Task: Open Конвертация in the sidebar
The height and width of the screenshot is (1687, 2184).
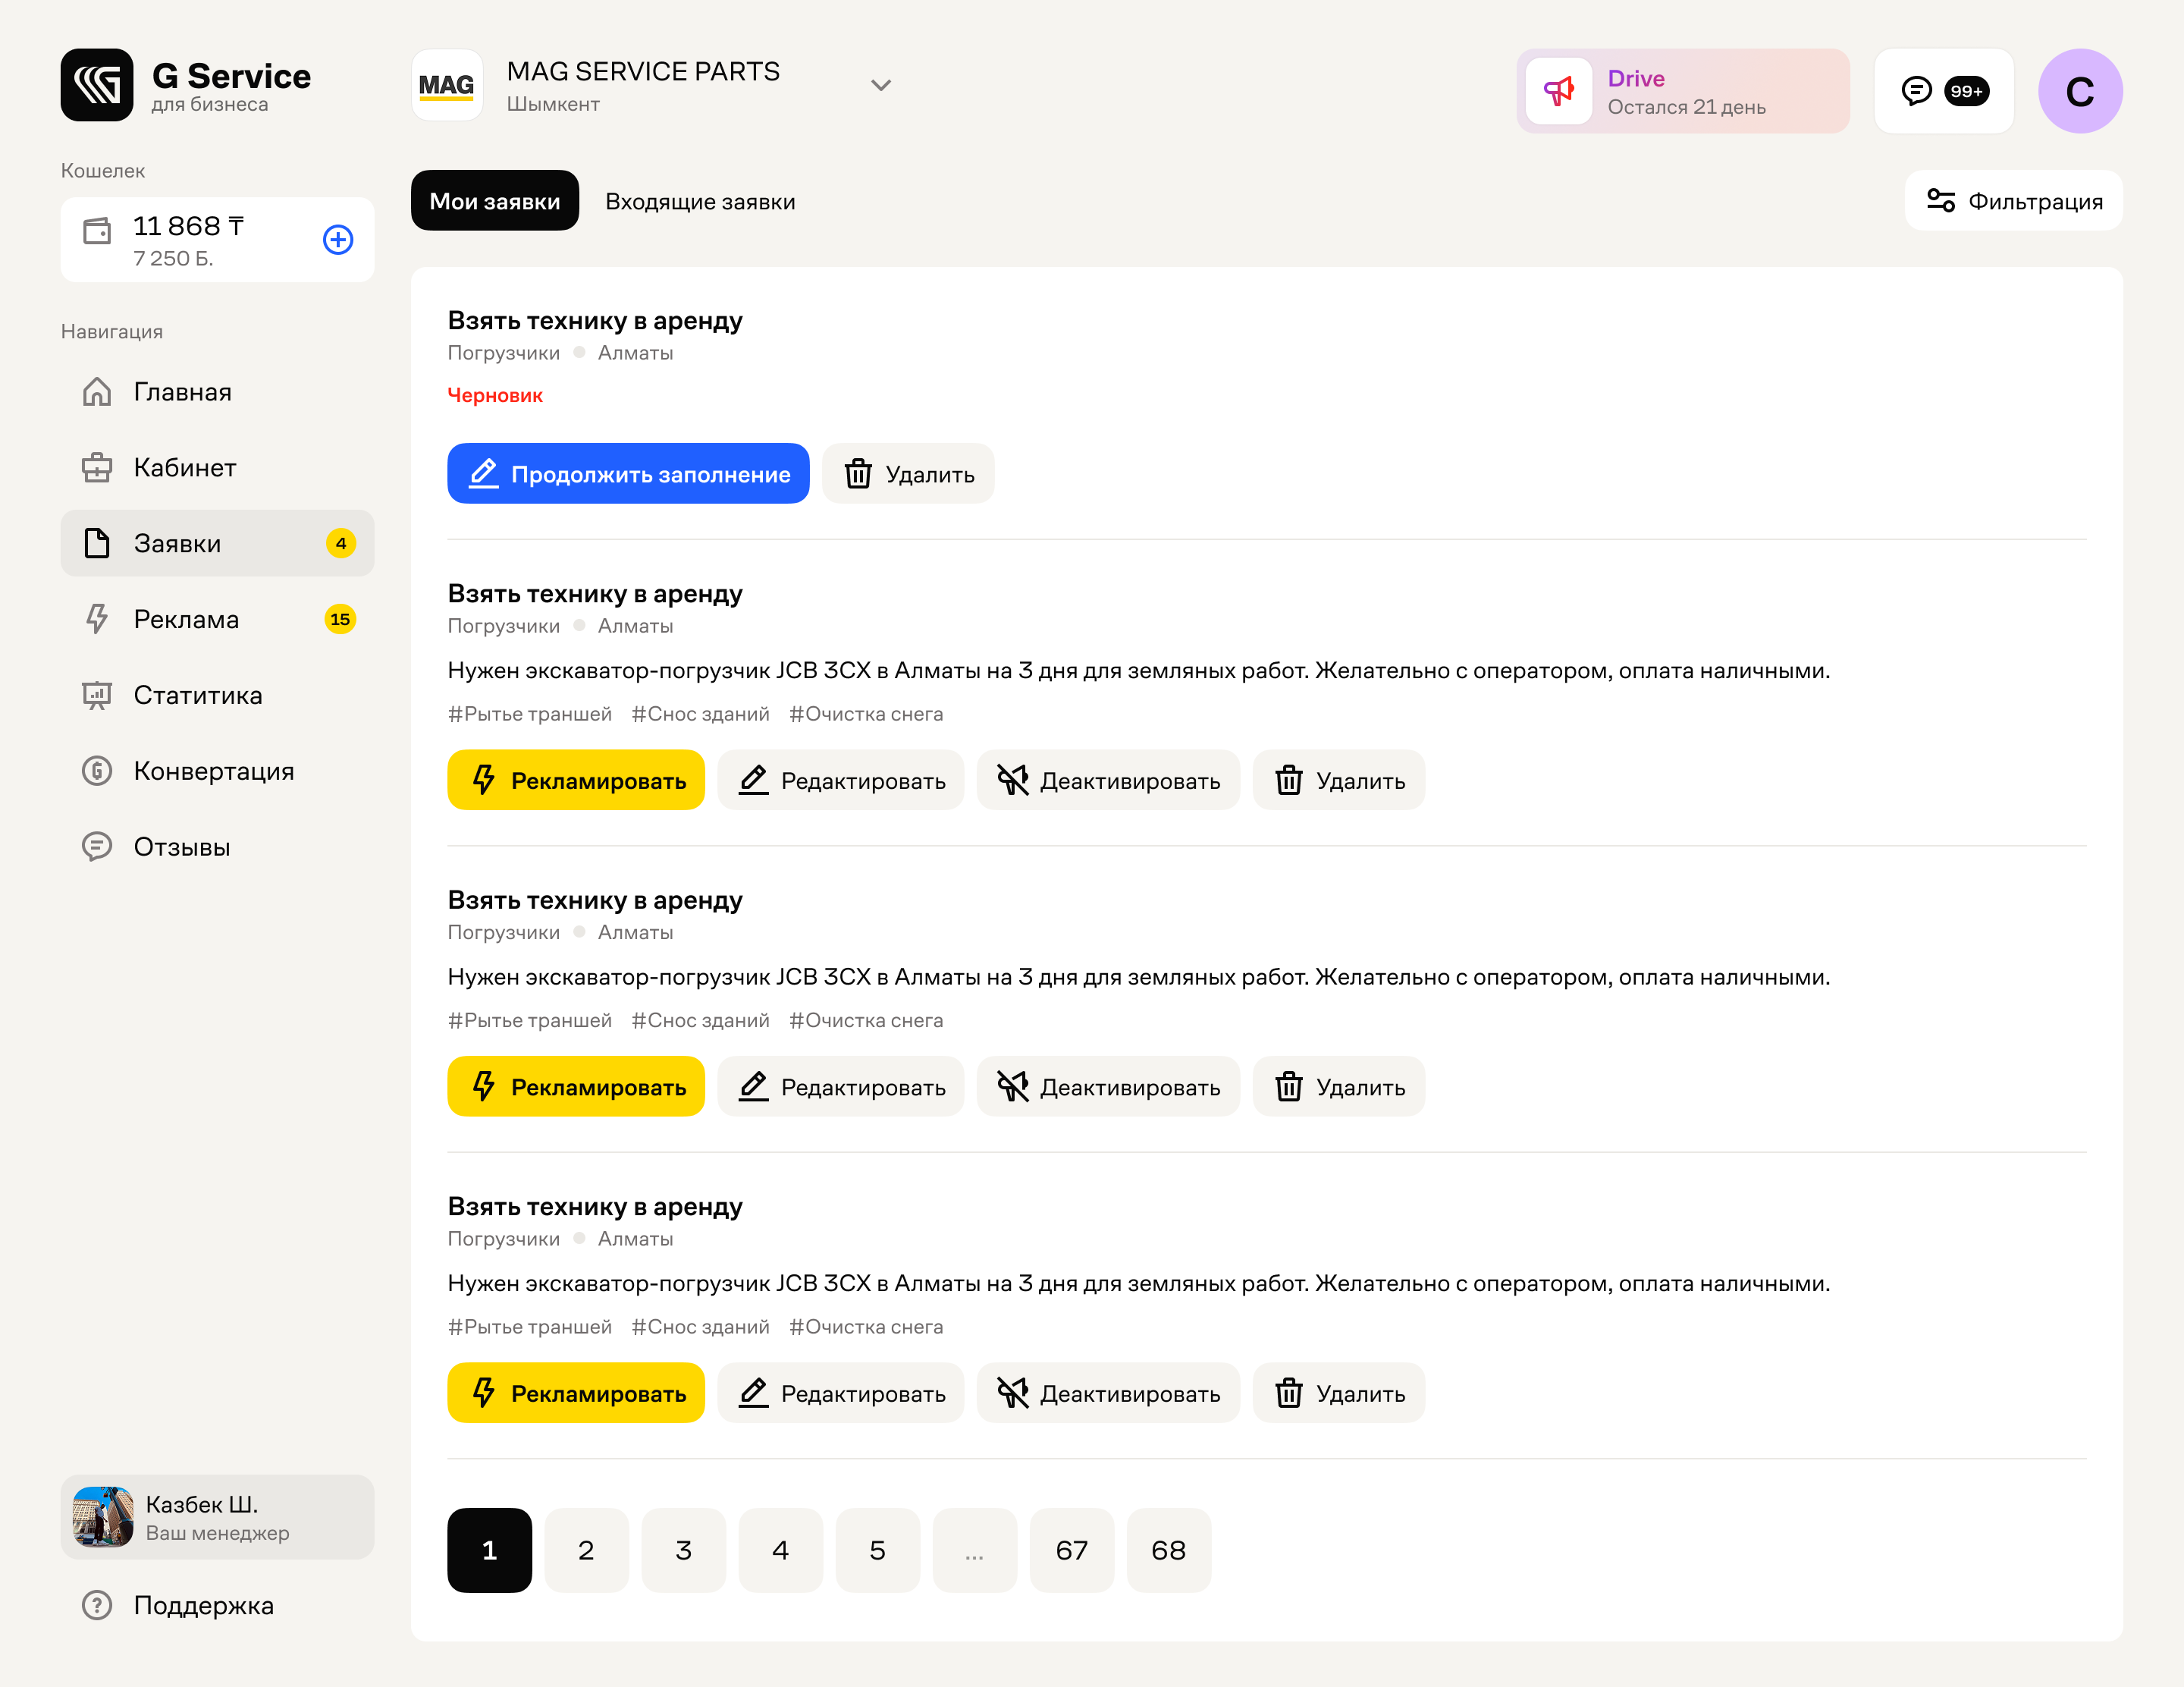Action: 217,771
